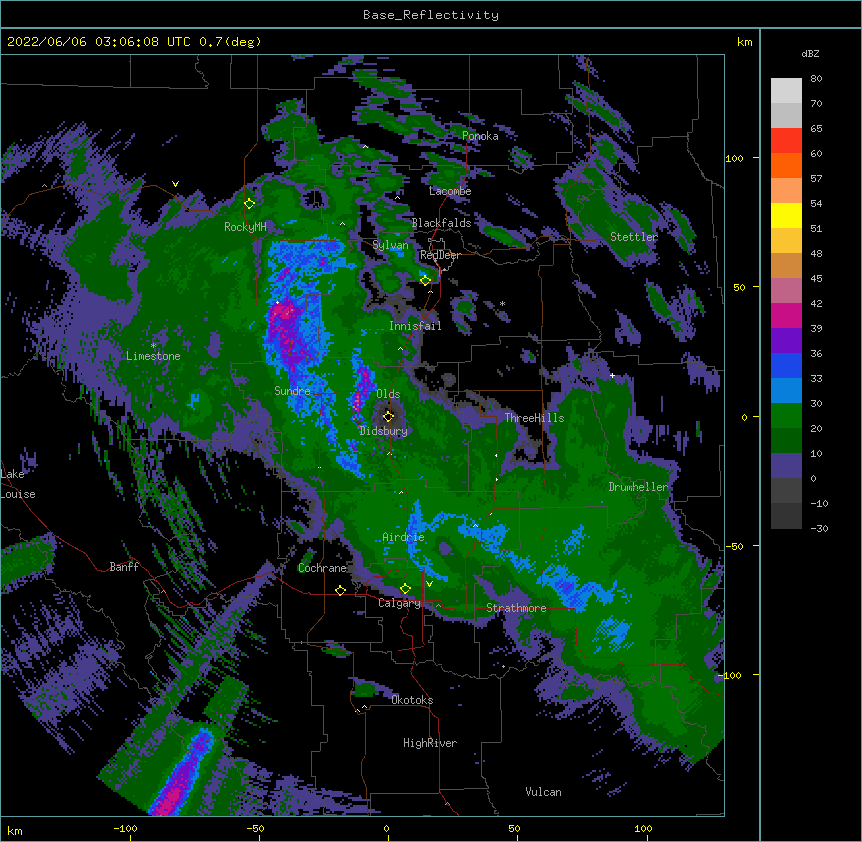The height and width of the screenshot is (842, 862).
Task: Click the Olds town label
Action: point(388,394)
